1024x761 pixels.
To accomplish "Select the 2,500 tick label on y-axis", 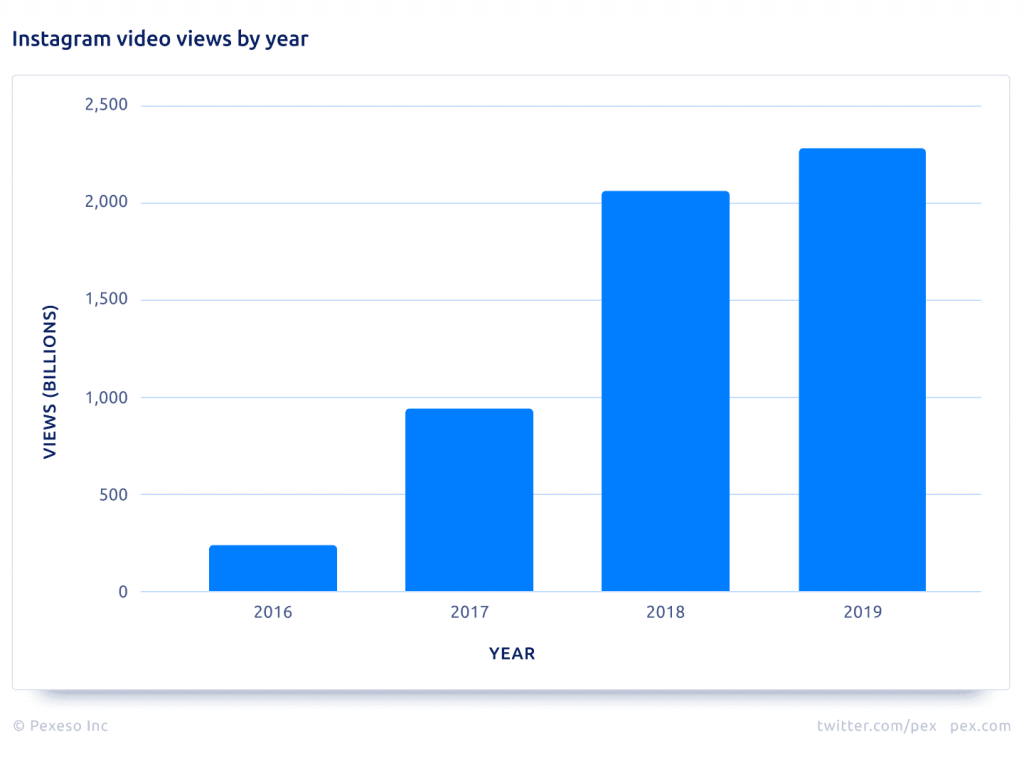I will tap(108, 104).
